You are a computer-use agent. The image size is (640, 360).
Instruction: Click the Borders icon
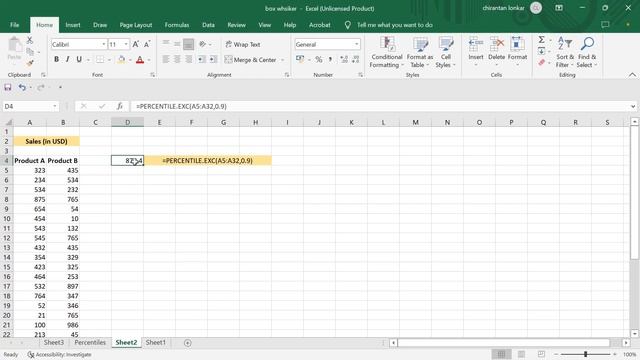100,60
